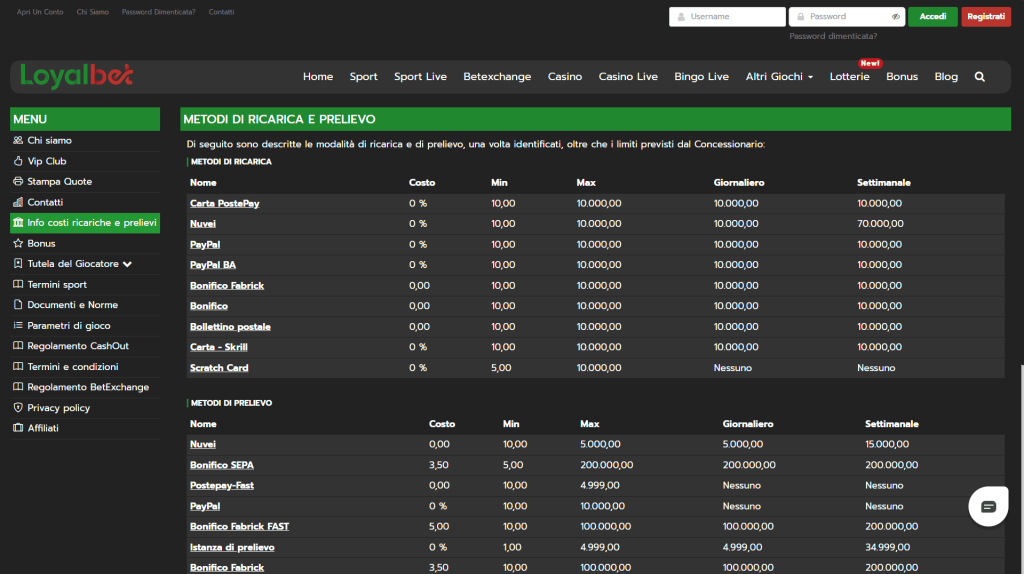This screenshot has width=1024, height=574.
Task: Click the search magnifier icon in navbar
Action: (979, 77)
